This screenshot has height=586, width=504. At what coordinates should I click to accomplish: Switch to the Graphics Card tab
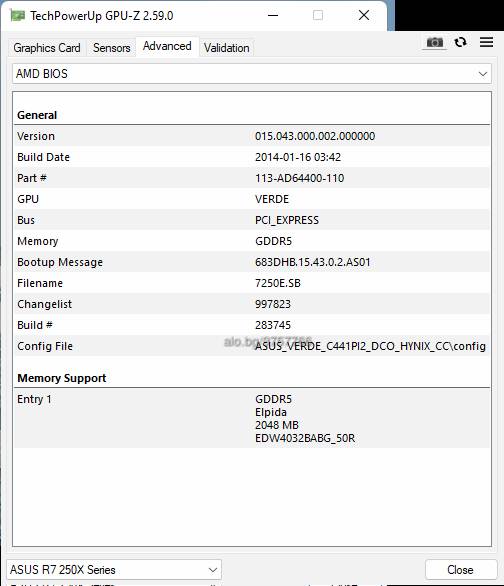[x=47, y=48]
